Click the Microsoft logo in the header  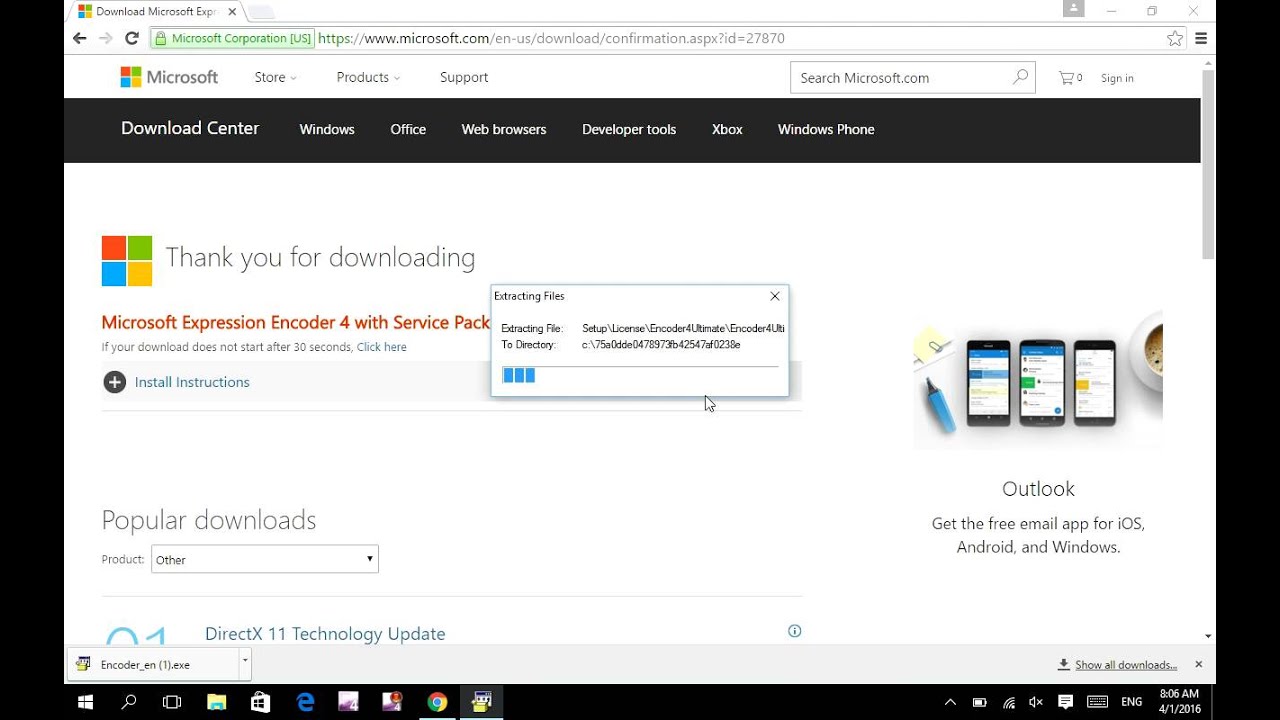tap(169, 77)
